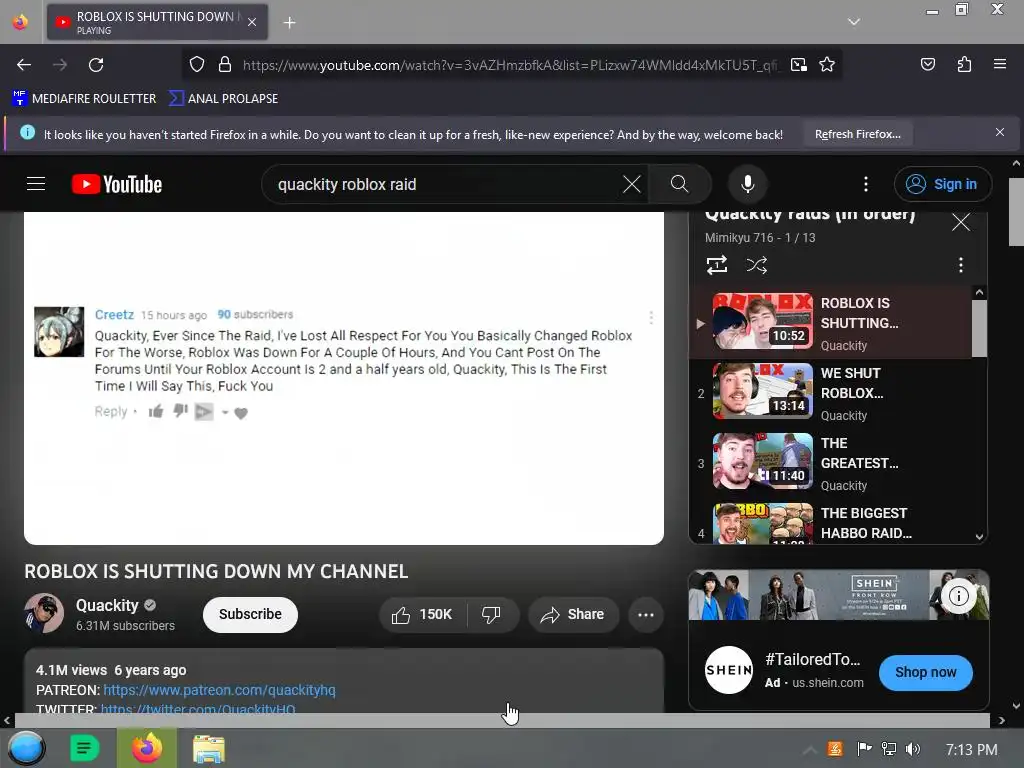The image size is (1024, 768).
Task: Toggle picture-in-picture icon in address bar
Action: coord(798,65)
